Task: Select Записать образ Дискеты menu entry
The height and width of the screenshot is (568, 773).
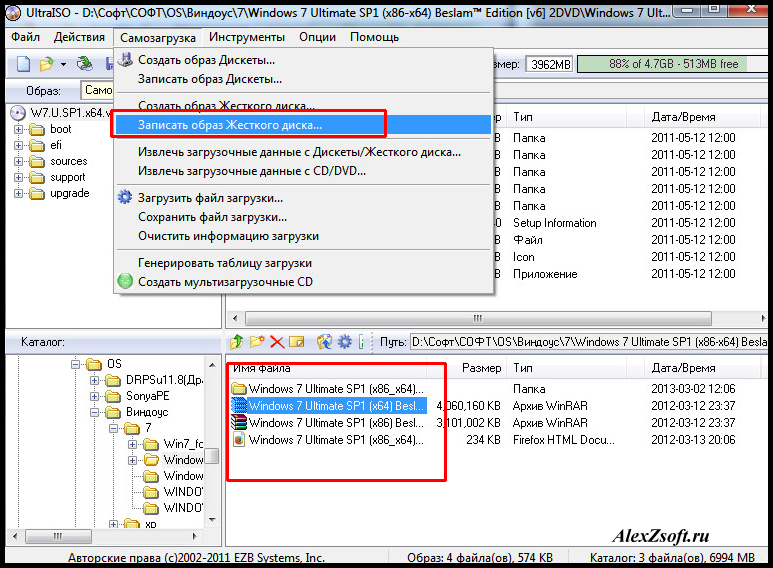Action: point(303,79)
